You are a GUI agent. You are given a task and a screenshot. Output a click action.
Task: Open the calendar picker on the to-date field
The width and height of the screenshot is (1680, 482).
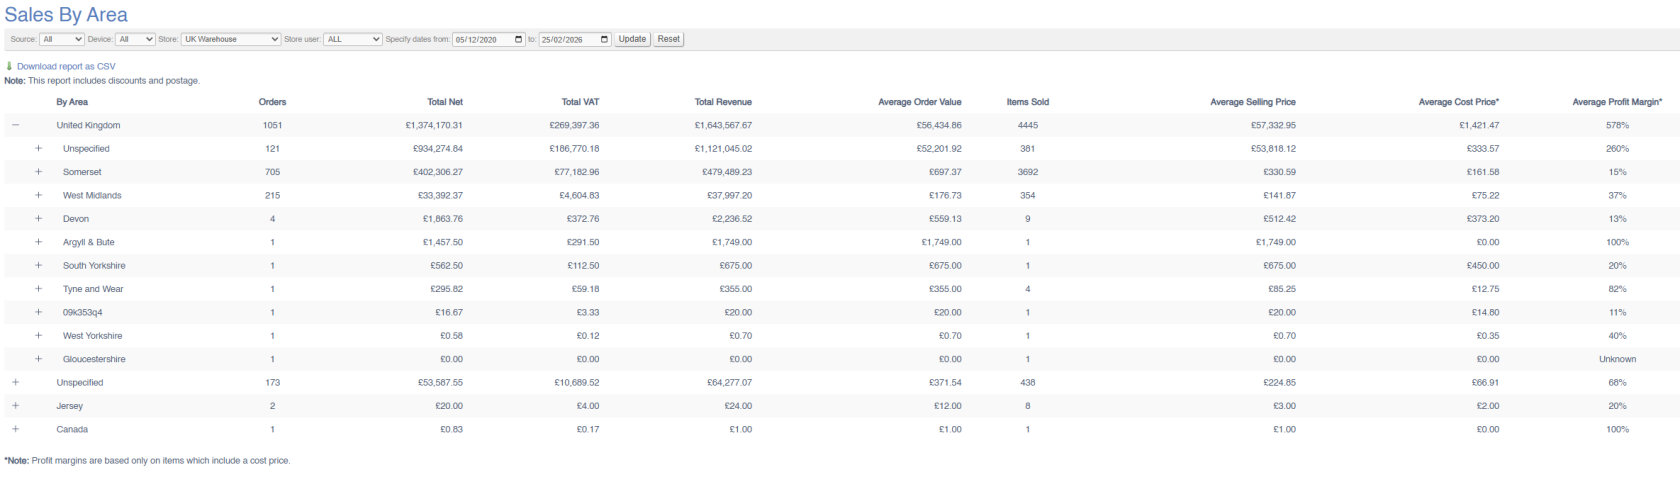[604, 39]
